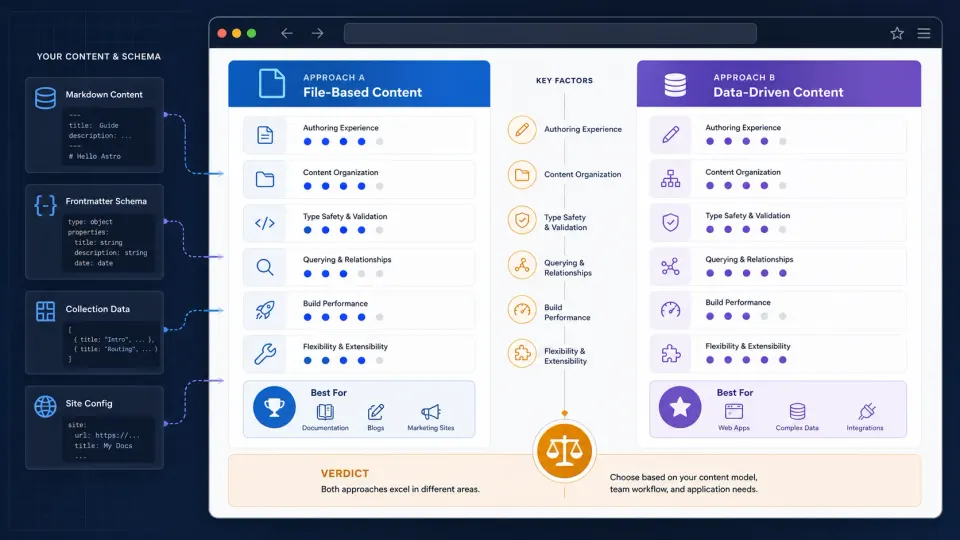Click Approach B Authoring Experience pencil icon
This screenshot has width=960, height=540.
[x=670, y=134]
